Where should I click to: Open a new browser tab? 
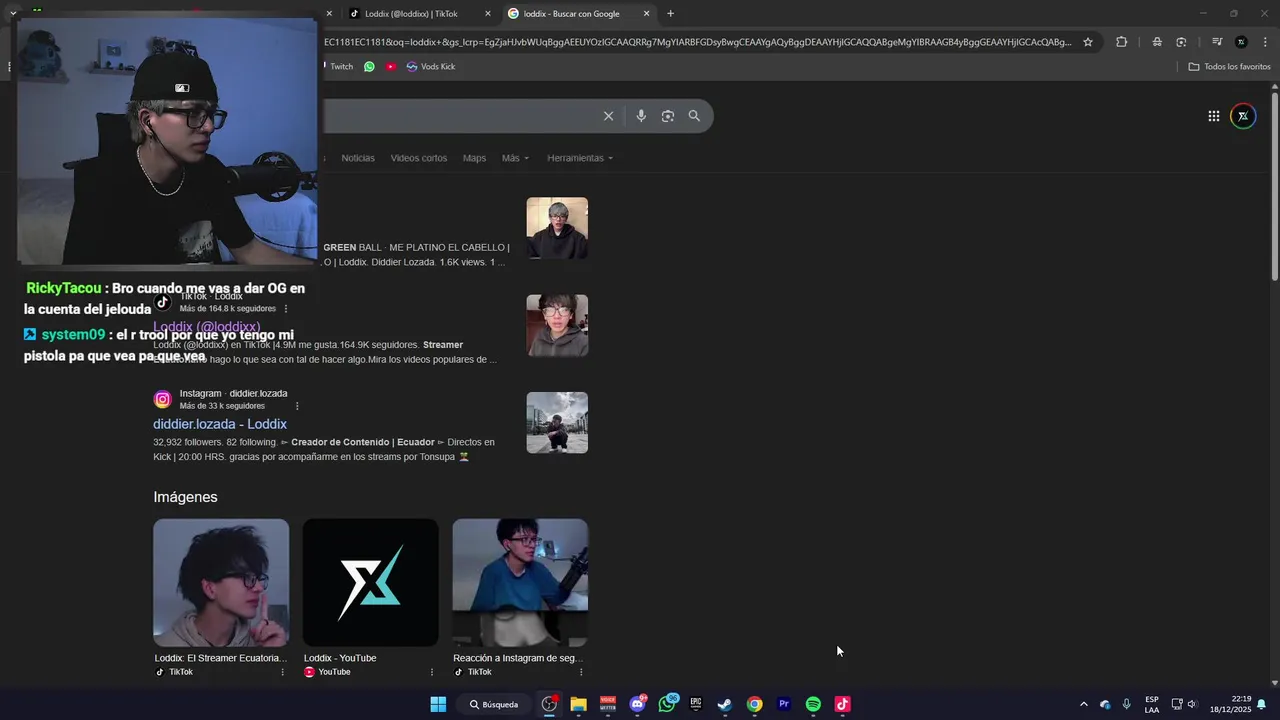(670, 14)
